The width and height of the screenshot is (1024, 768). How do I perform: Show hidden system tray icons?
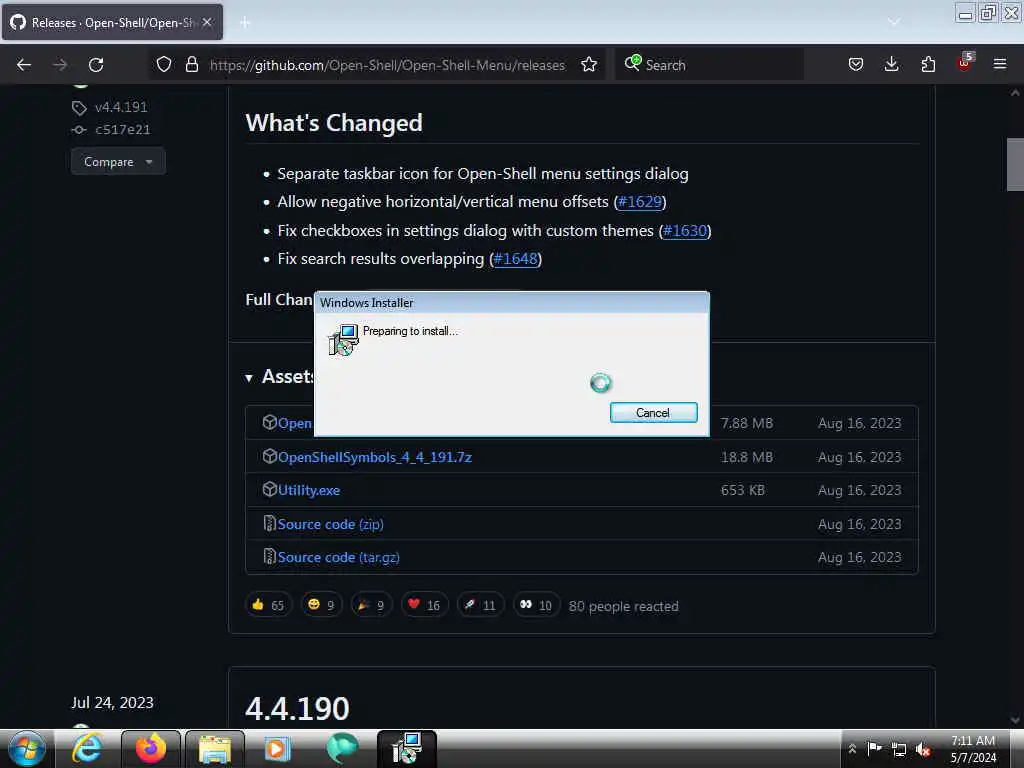pos(852,749)
